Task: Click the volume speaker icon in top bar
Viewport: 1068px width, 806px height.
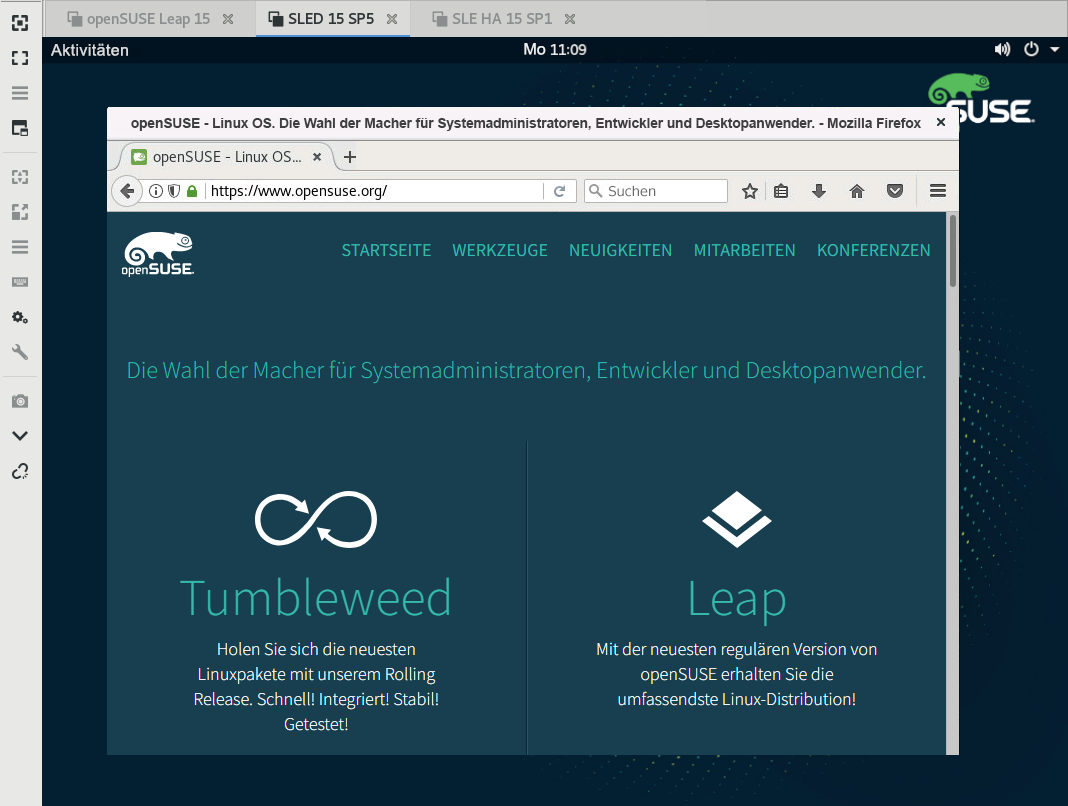Action: pos(1002,50)
